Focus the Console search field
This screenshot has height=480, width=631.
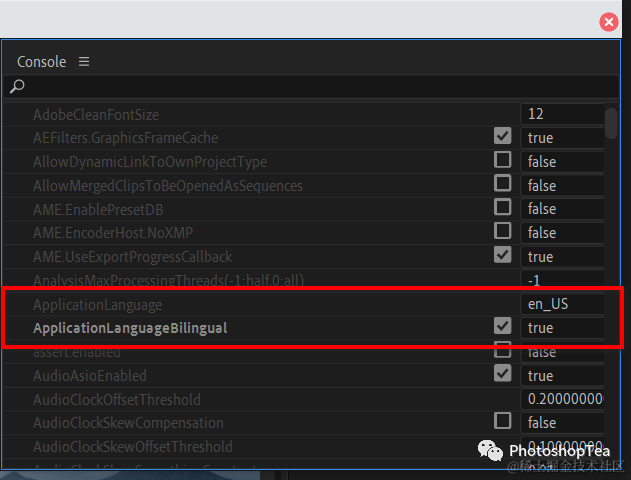[x=311, y=86]
